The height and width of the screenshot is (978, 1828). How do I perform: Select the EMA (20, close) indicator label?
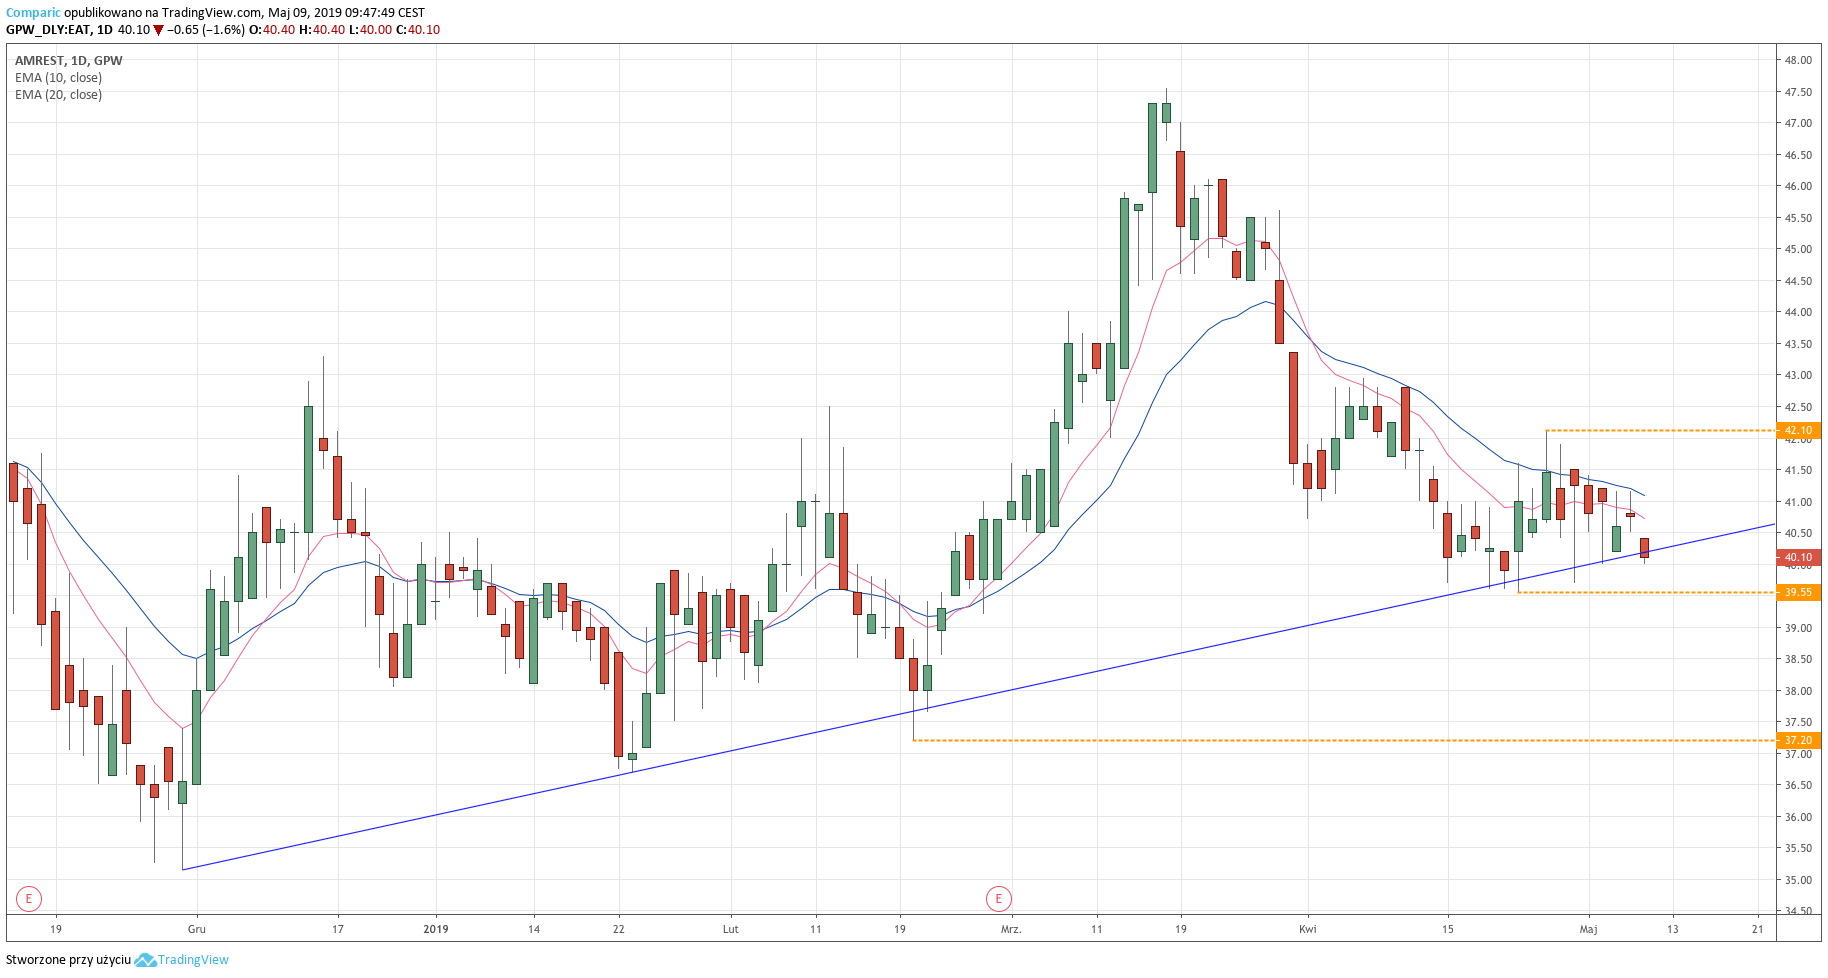pos(58,95)
